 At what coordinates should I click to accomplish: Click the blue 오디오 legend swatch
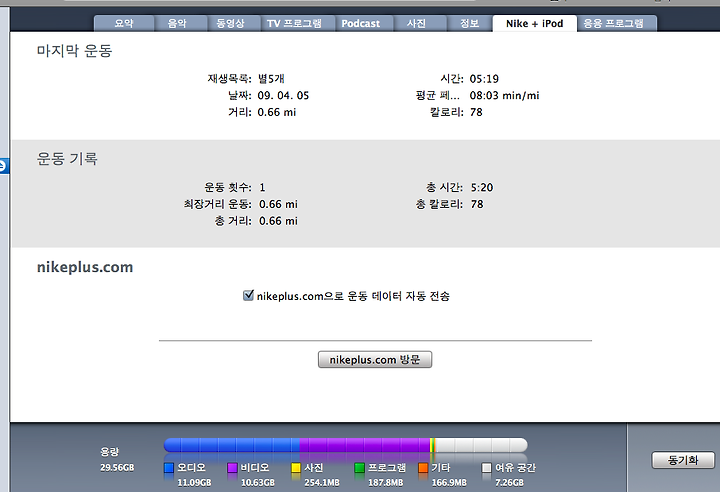coord(169,468)
